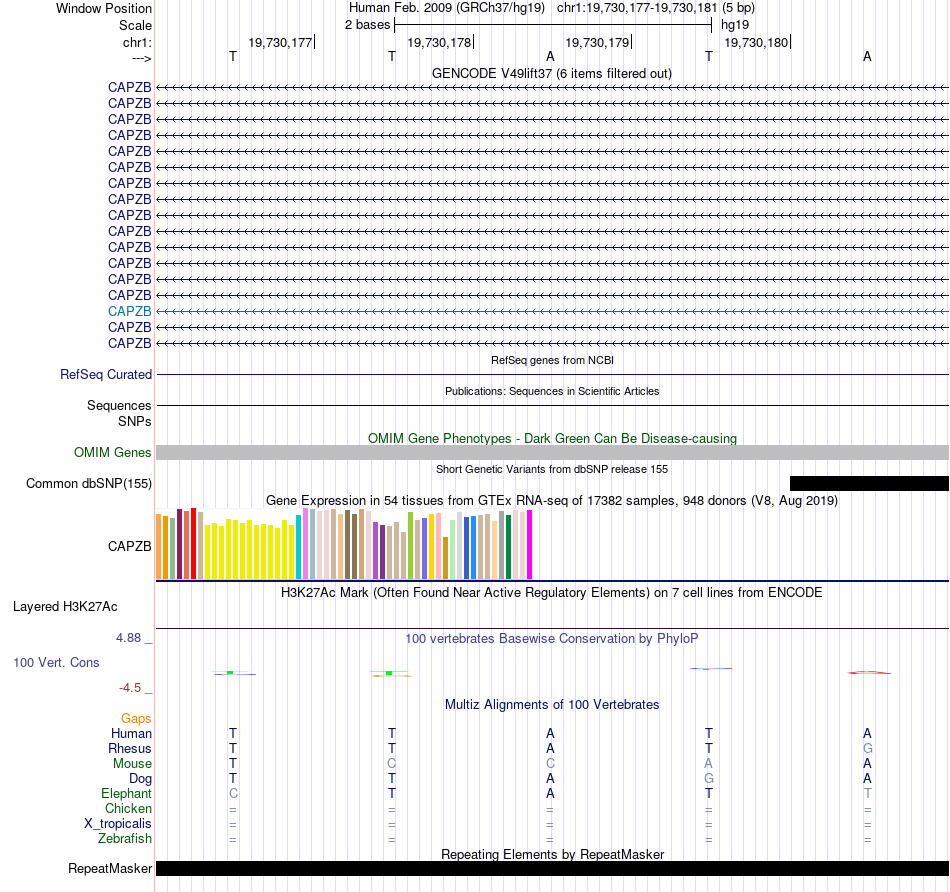Click the Sequences track label
The image size is (950, 892).
(x=119, y=405)
